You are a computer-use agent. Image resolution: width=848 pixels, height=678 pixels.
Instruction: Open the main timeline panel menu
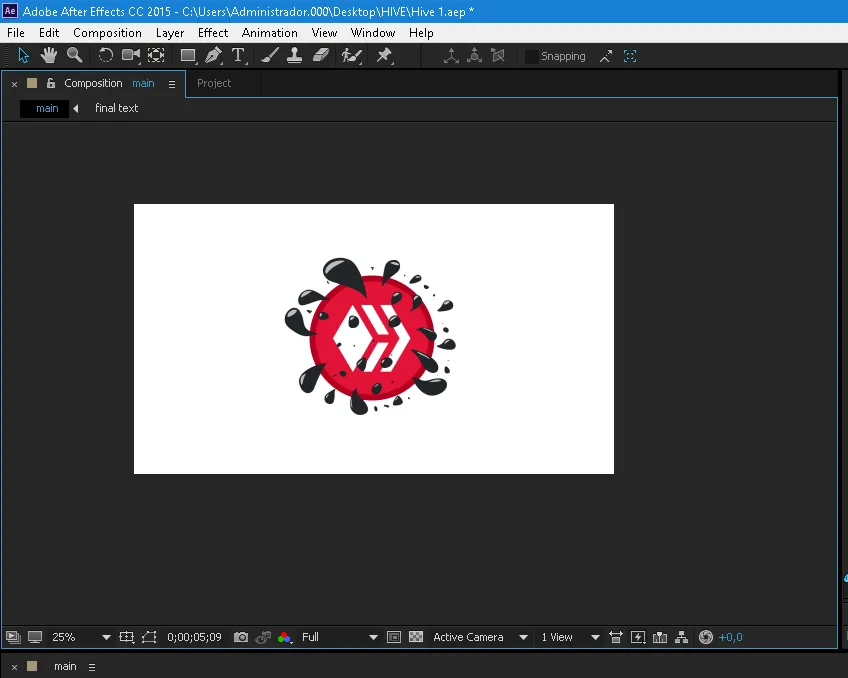[92, 667]
